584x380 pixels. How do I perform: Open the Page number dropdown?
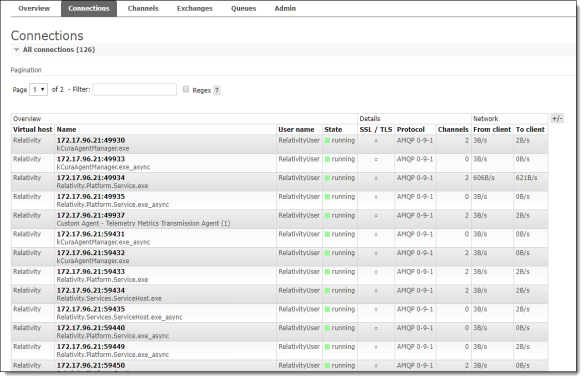pyautogui.click(x=38, y=89)
